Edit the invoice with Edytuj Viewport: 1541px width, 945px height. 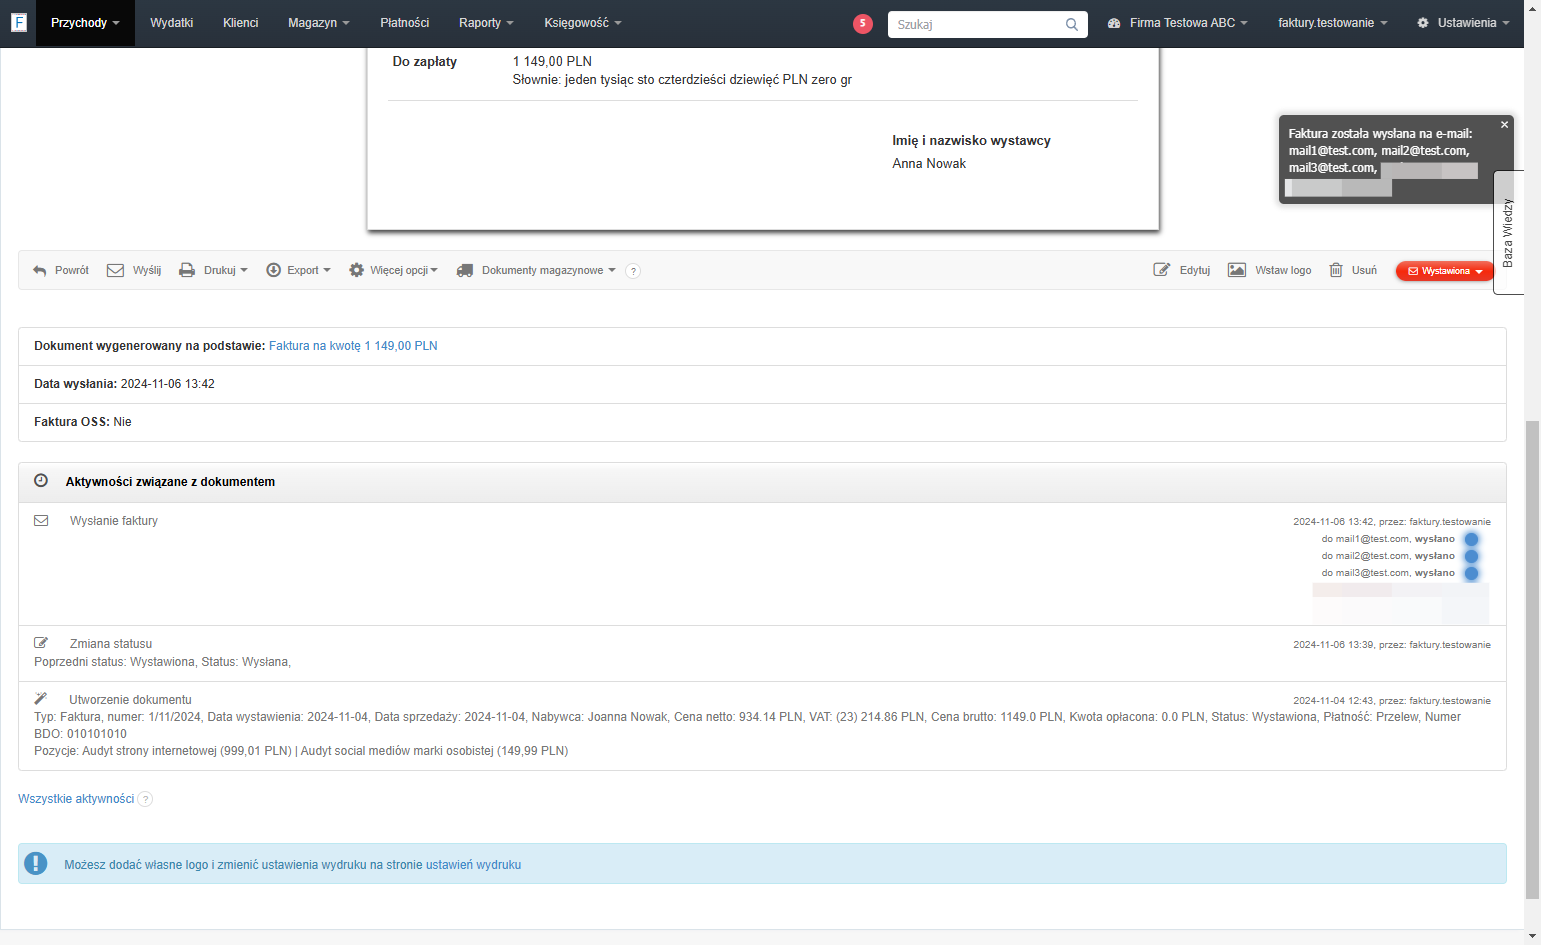coord(1182,270)
